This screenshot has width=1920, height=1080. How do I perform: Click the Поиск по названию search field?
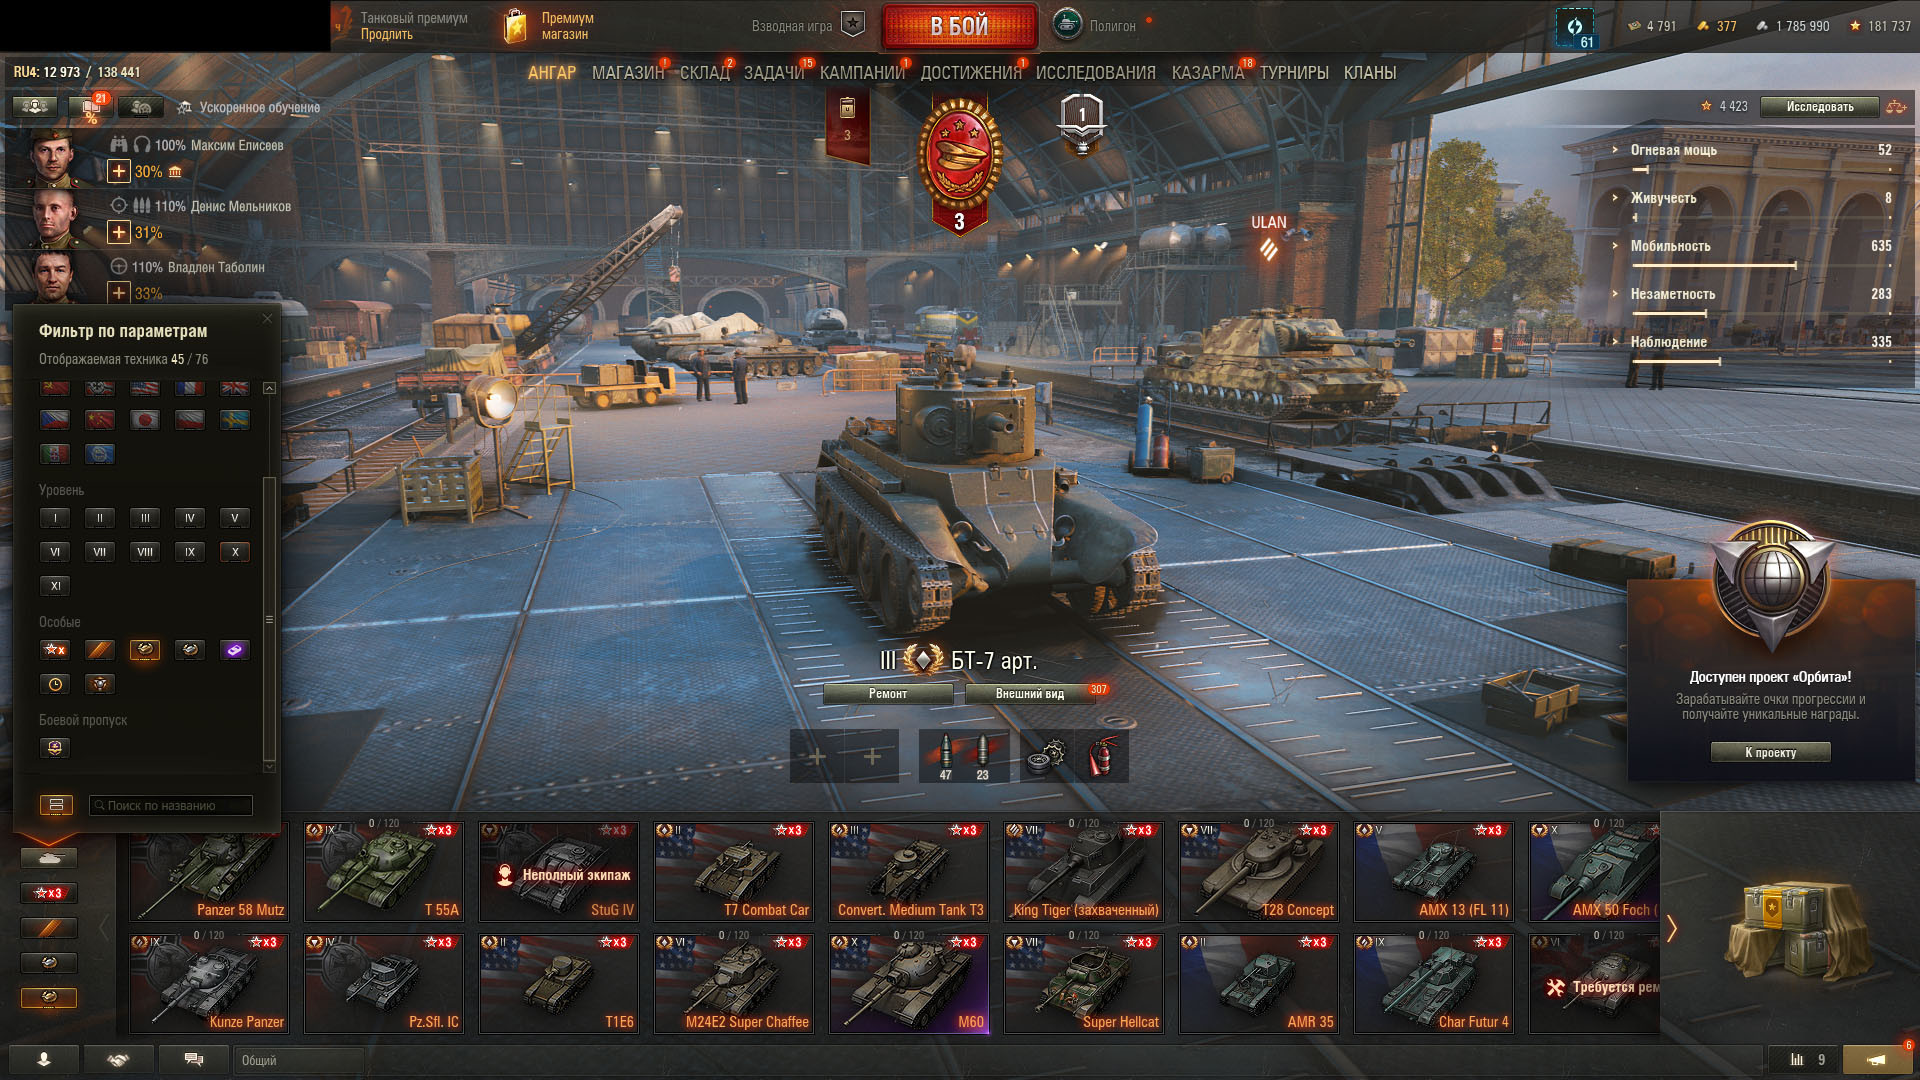pos(171,805)
